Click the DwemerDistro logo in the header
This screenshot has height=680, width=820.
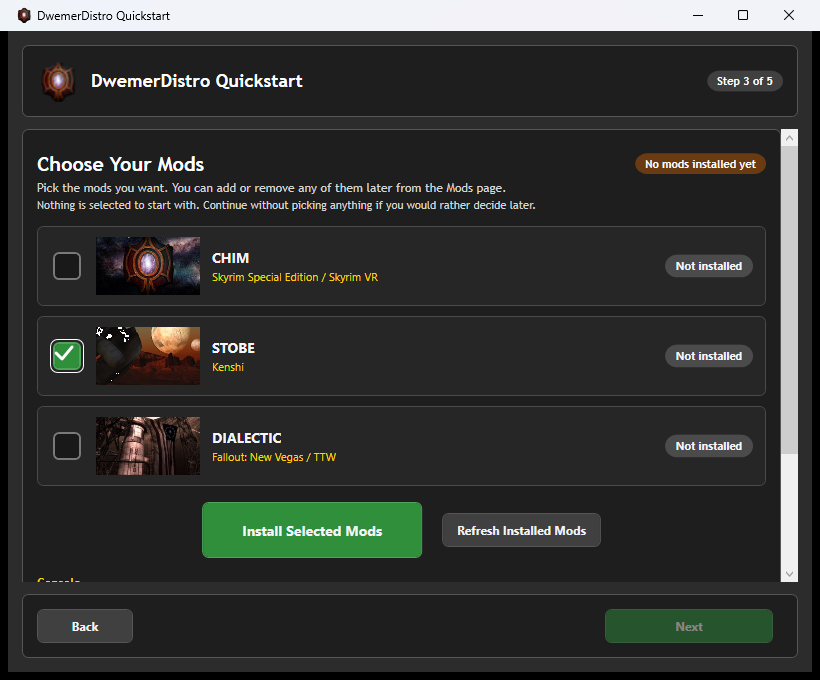click(59, 81)
